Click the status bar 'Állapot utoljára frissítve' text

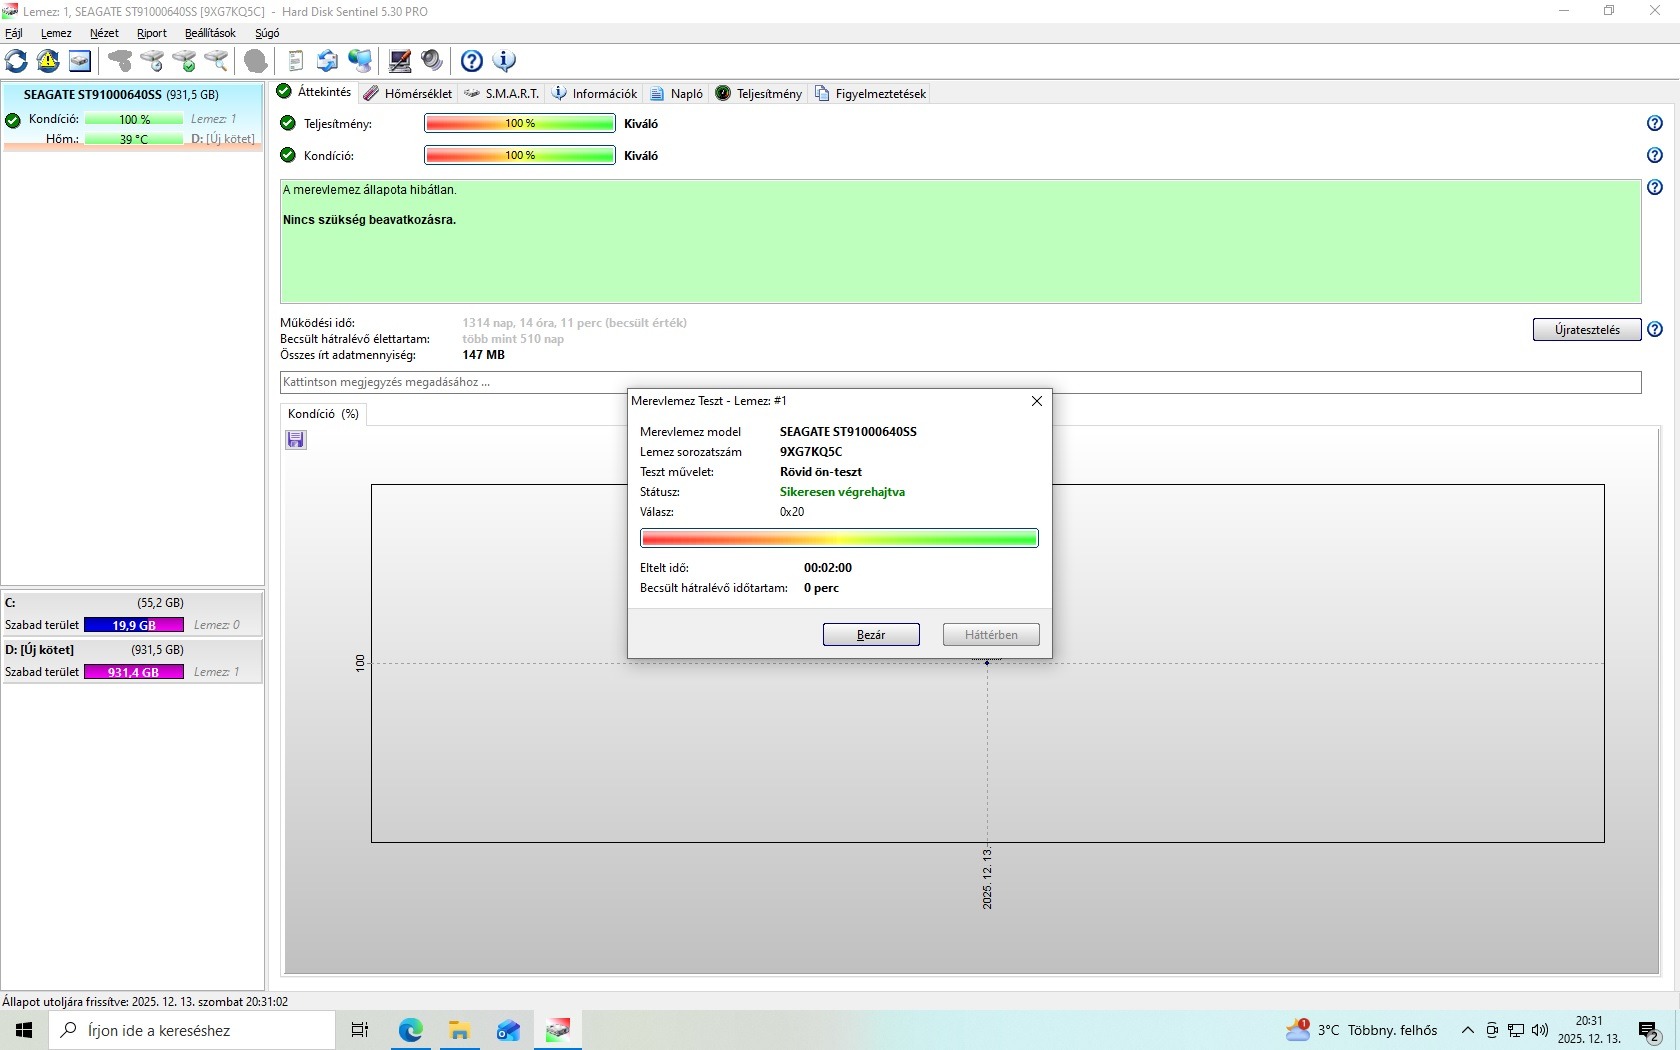click(x=145, y=1001)
